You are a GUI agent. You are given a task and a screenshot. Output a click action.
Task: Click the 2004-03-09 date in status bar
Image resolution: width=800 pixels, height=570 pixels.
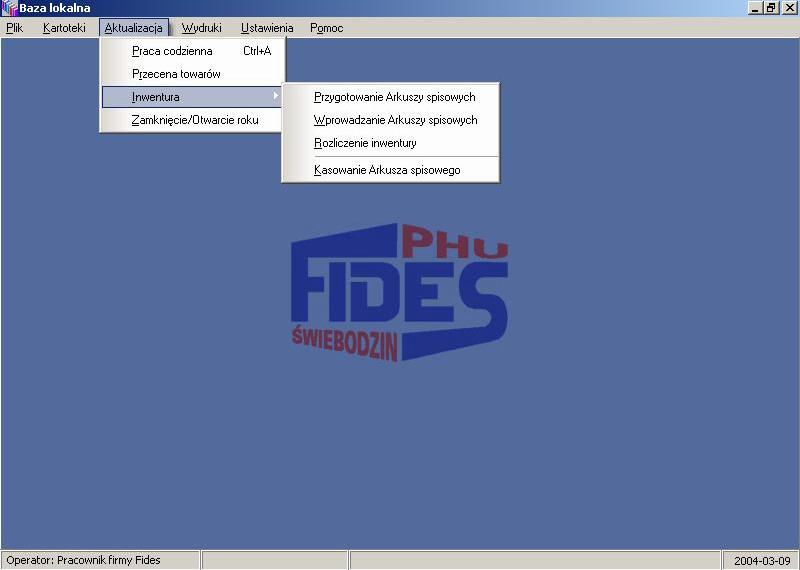click(x=761, y=560)
